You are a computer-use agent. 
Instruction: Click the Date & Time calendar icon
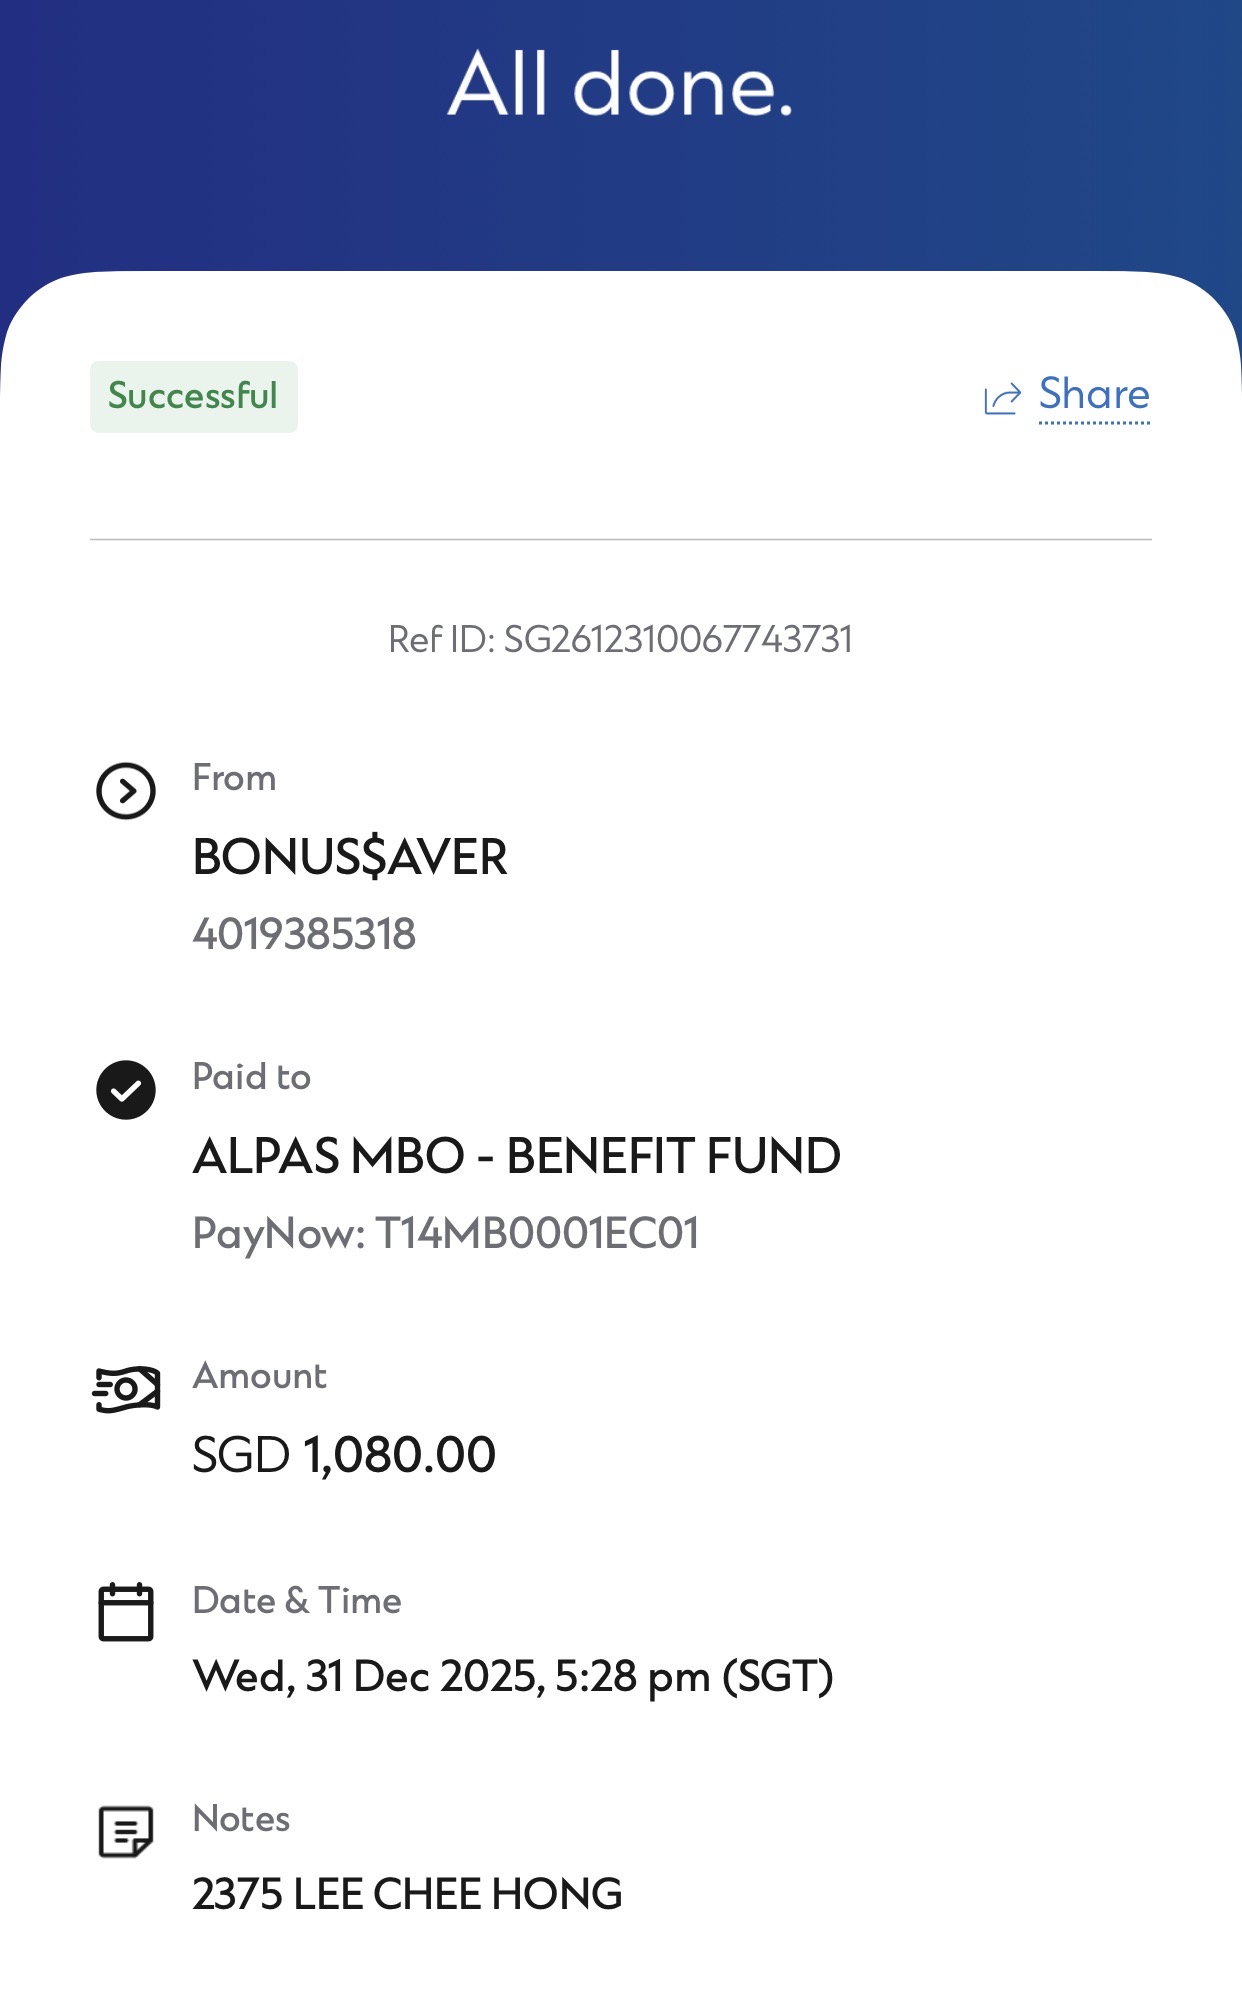pyautogui.click(x=126, y=1612)
